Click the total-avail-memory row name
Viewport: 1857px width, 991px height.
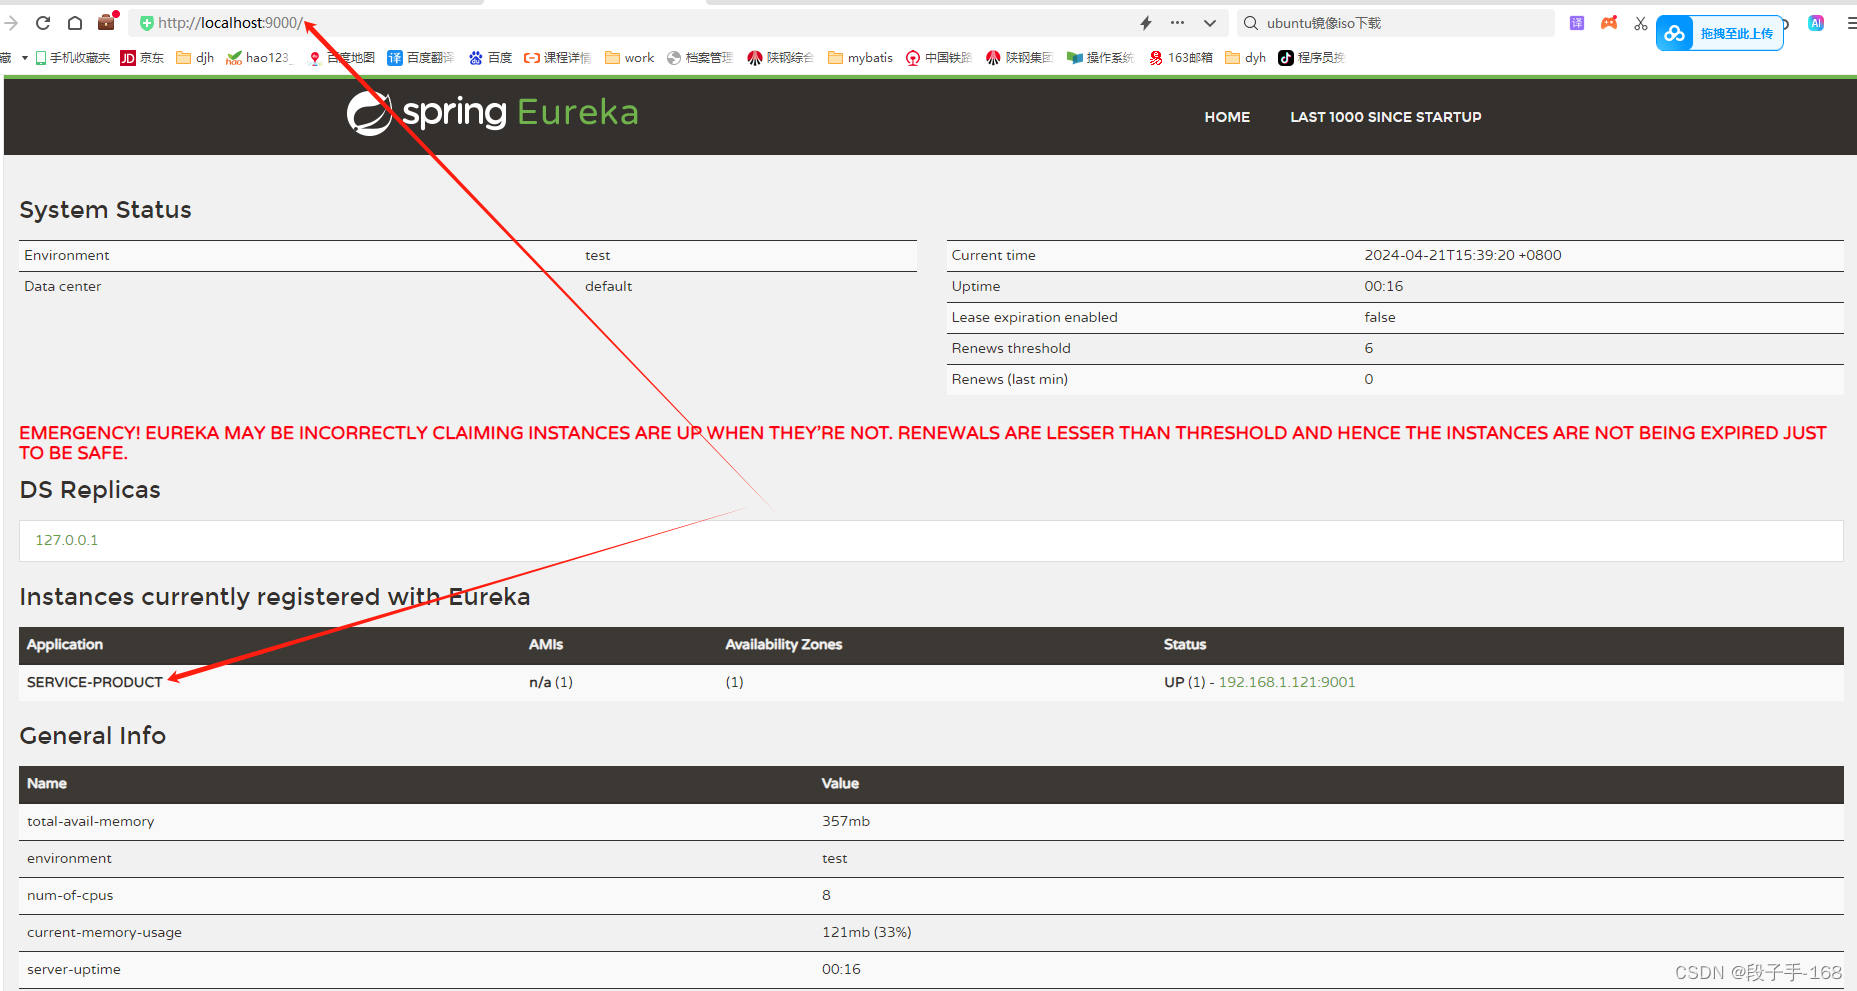(91, 821)
